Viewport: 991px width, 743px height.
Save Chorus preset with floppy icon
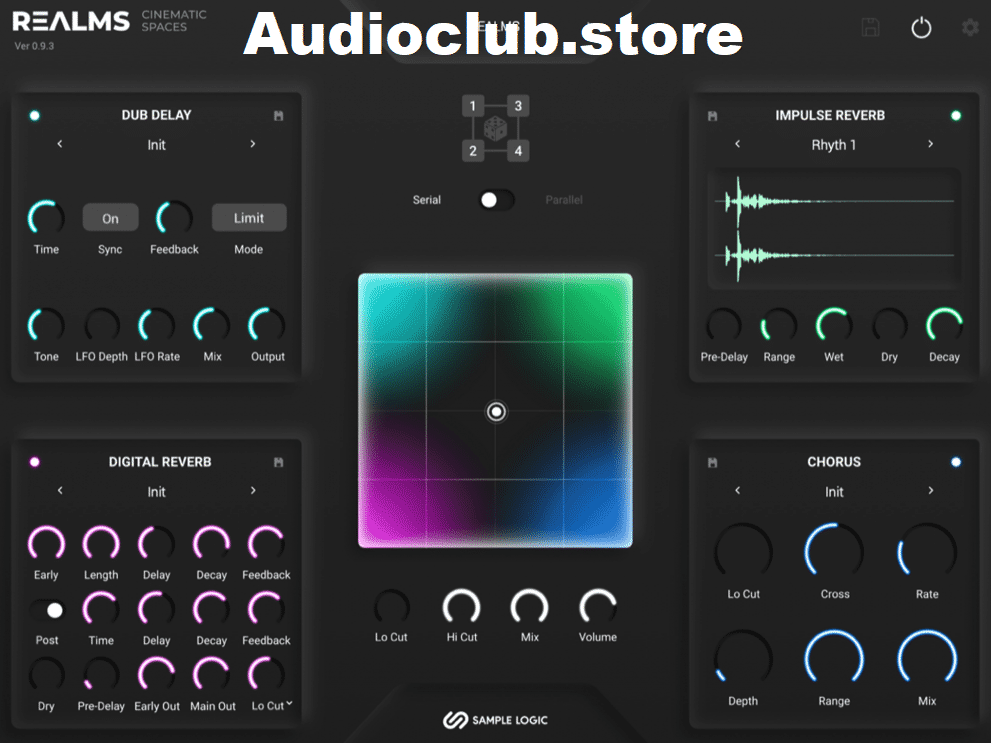pos(712,462)
